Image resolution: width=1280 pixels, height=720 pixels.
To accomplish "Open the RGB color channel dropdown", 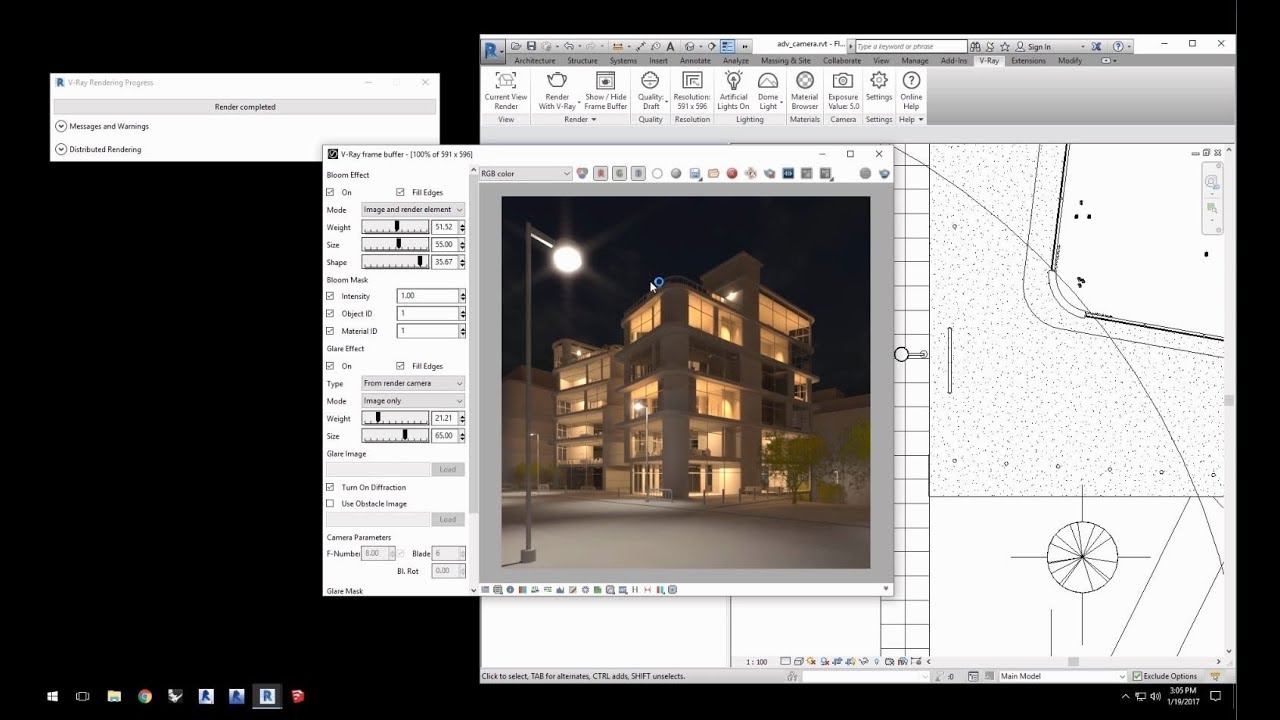I will point(525,173).
